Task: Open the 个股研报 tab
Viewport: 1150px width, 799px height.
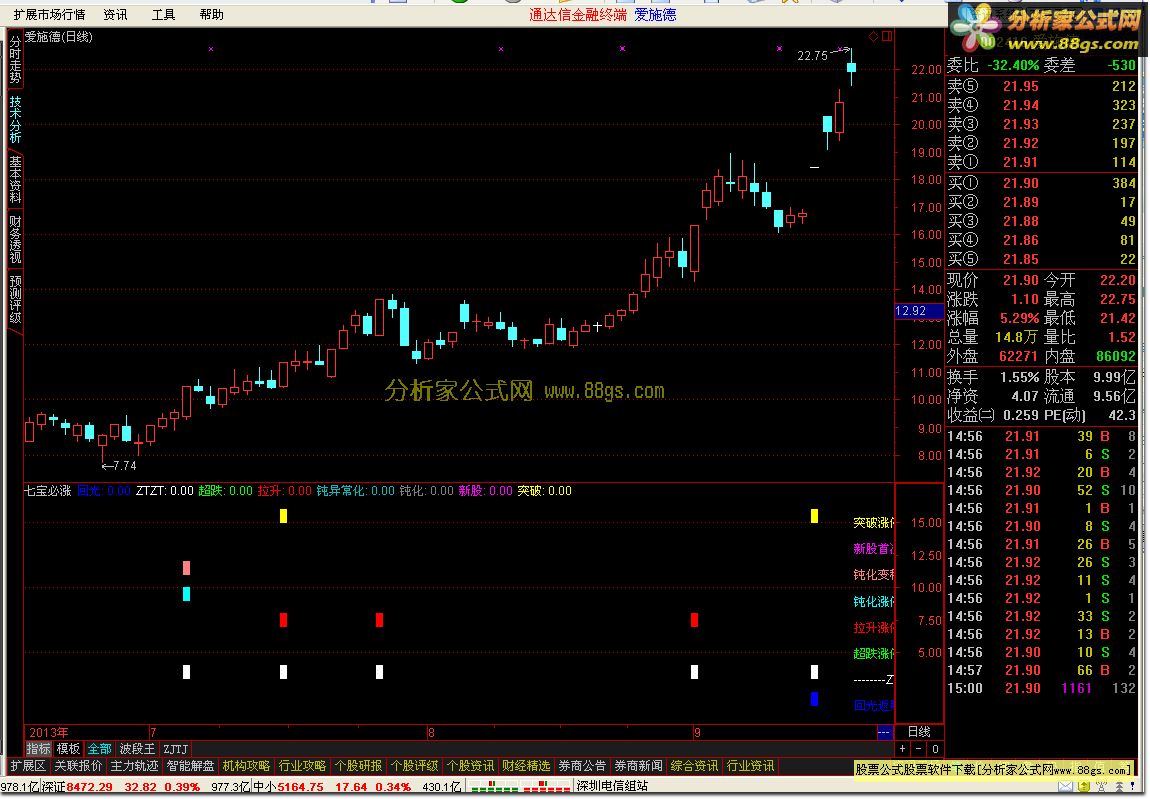Action: point(358,766)
